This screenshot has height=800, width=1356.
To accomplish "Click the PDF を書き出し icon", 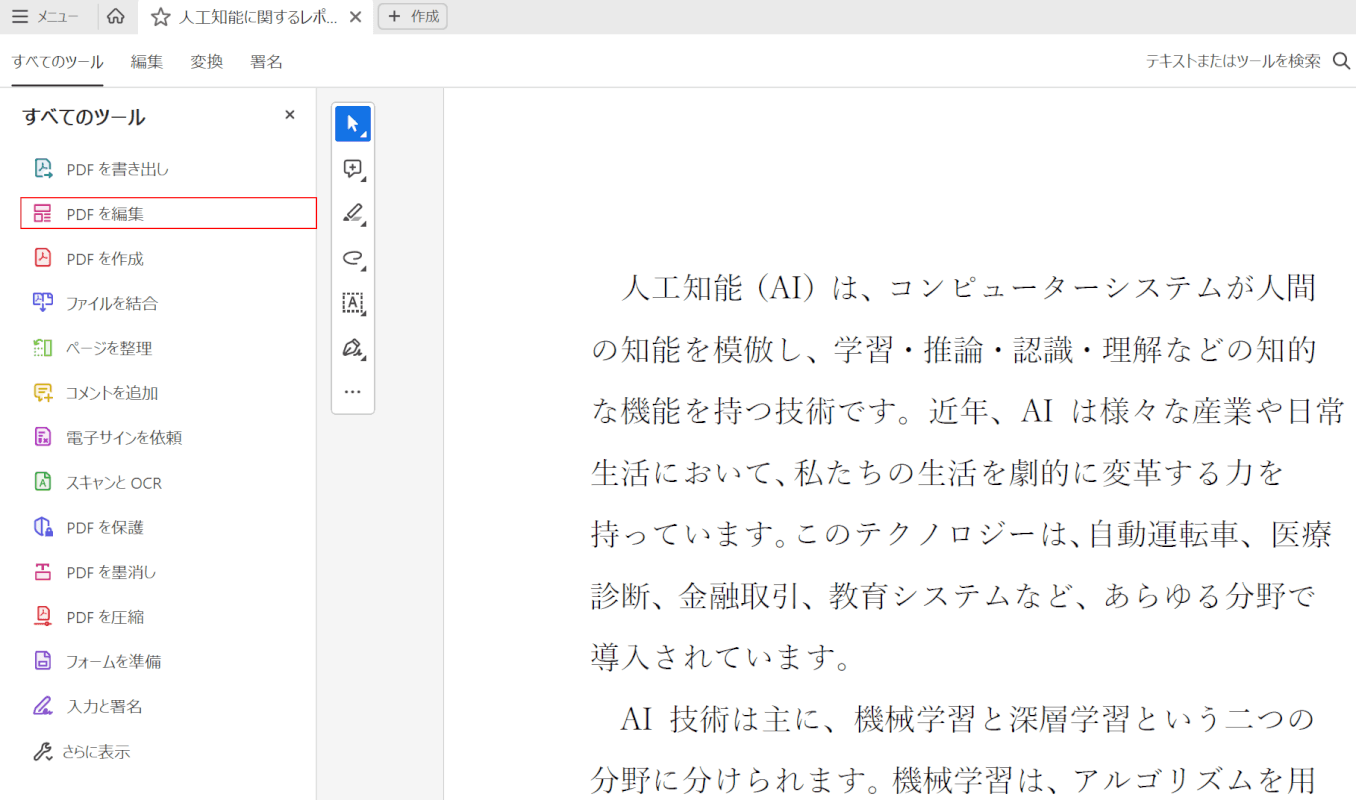I will click(x=43, y=168).
